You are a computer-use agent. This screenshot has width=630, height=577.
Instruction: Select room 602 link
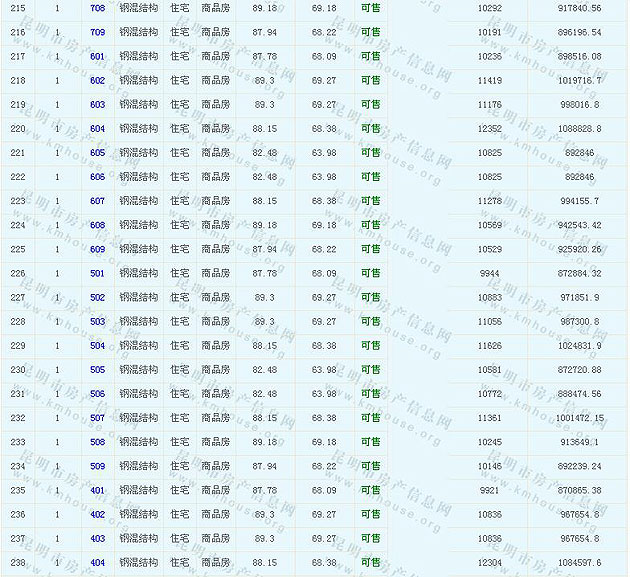click(x=97, y=80)
